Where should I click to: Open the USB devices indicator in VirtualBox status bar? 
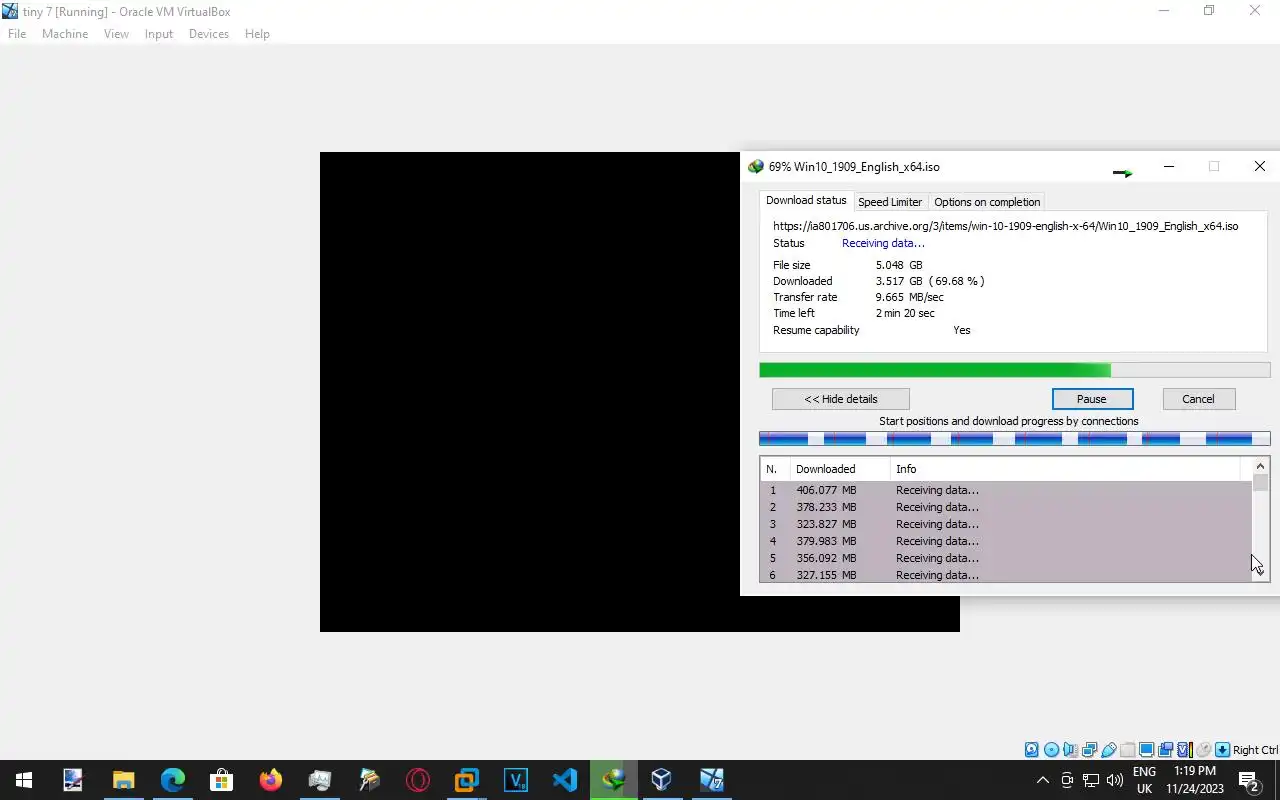[1108, 750]
